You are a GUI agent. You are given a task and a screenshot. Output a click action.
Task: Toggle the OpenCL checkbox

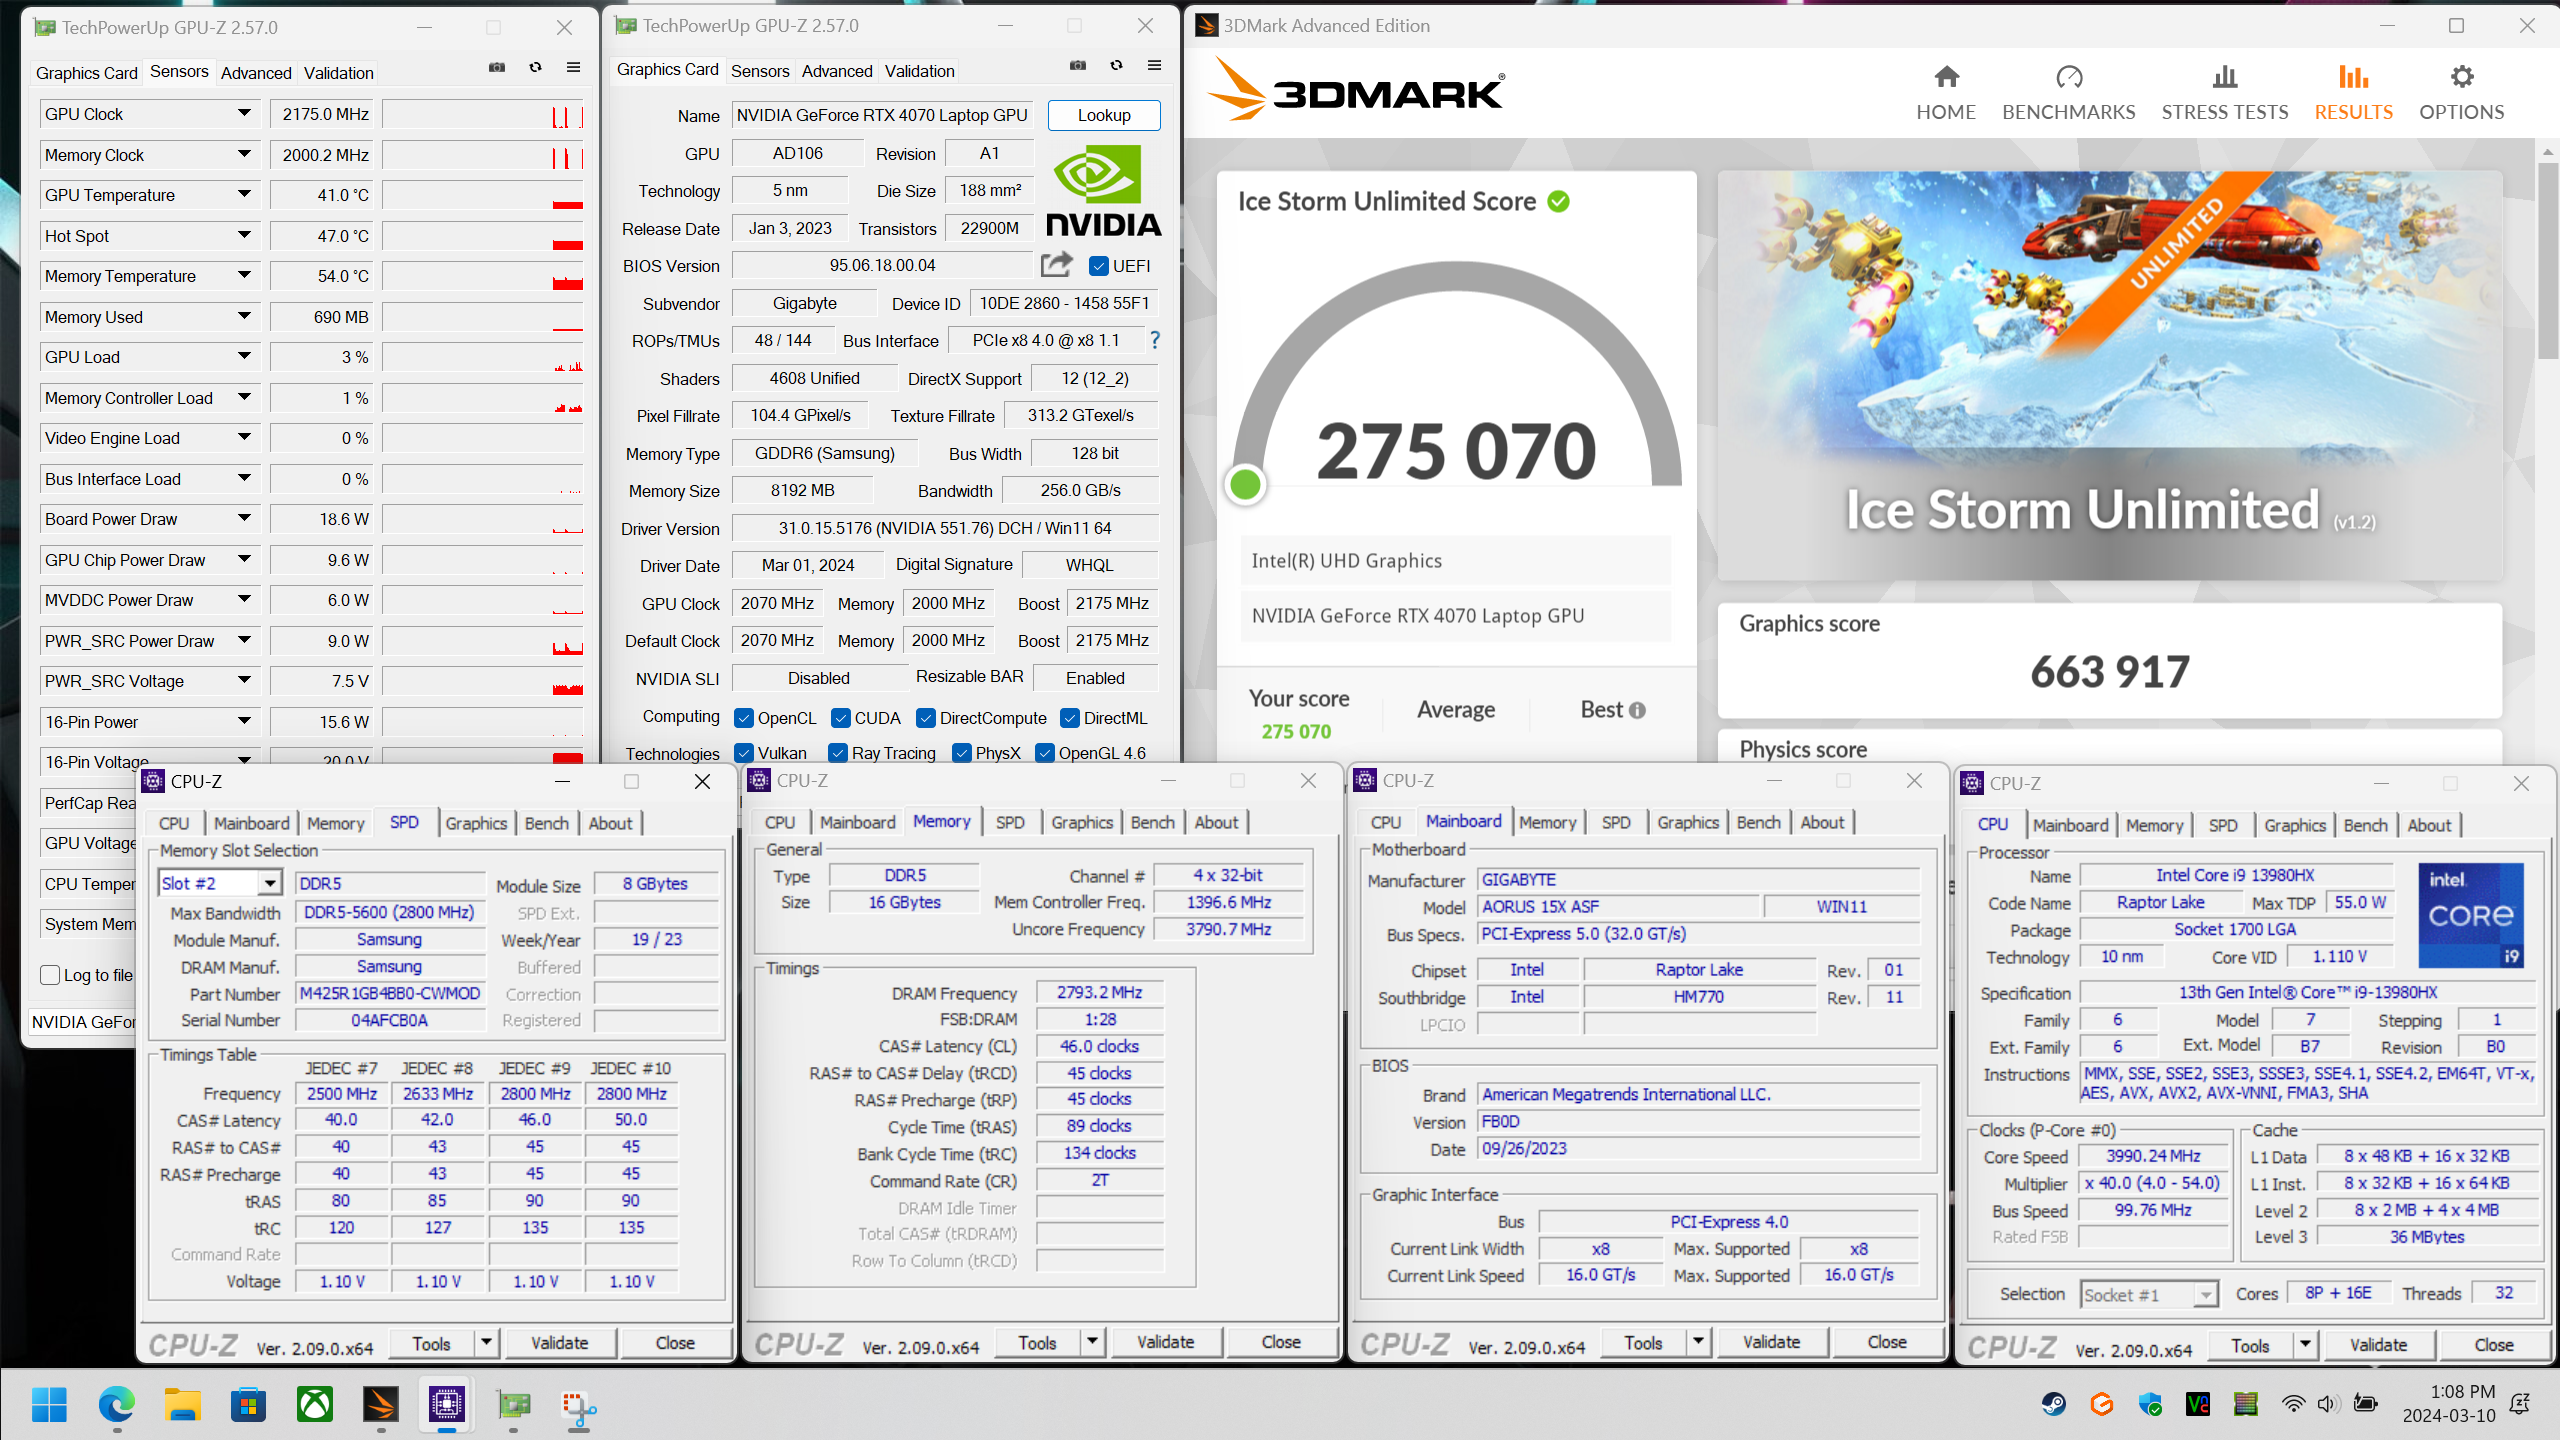[x=744, y=718]
